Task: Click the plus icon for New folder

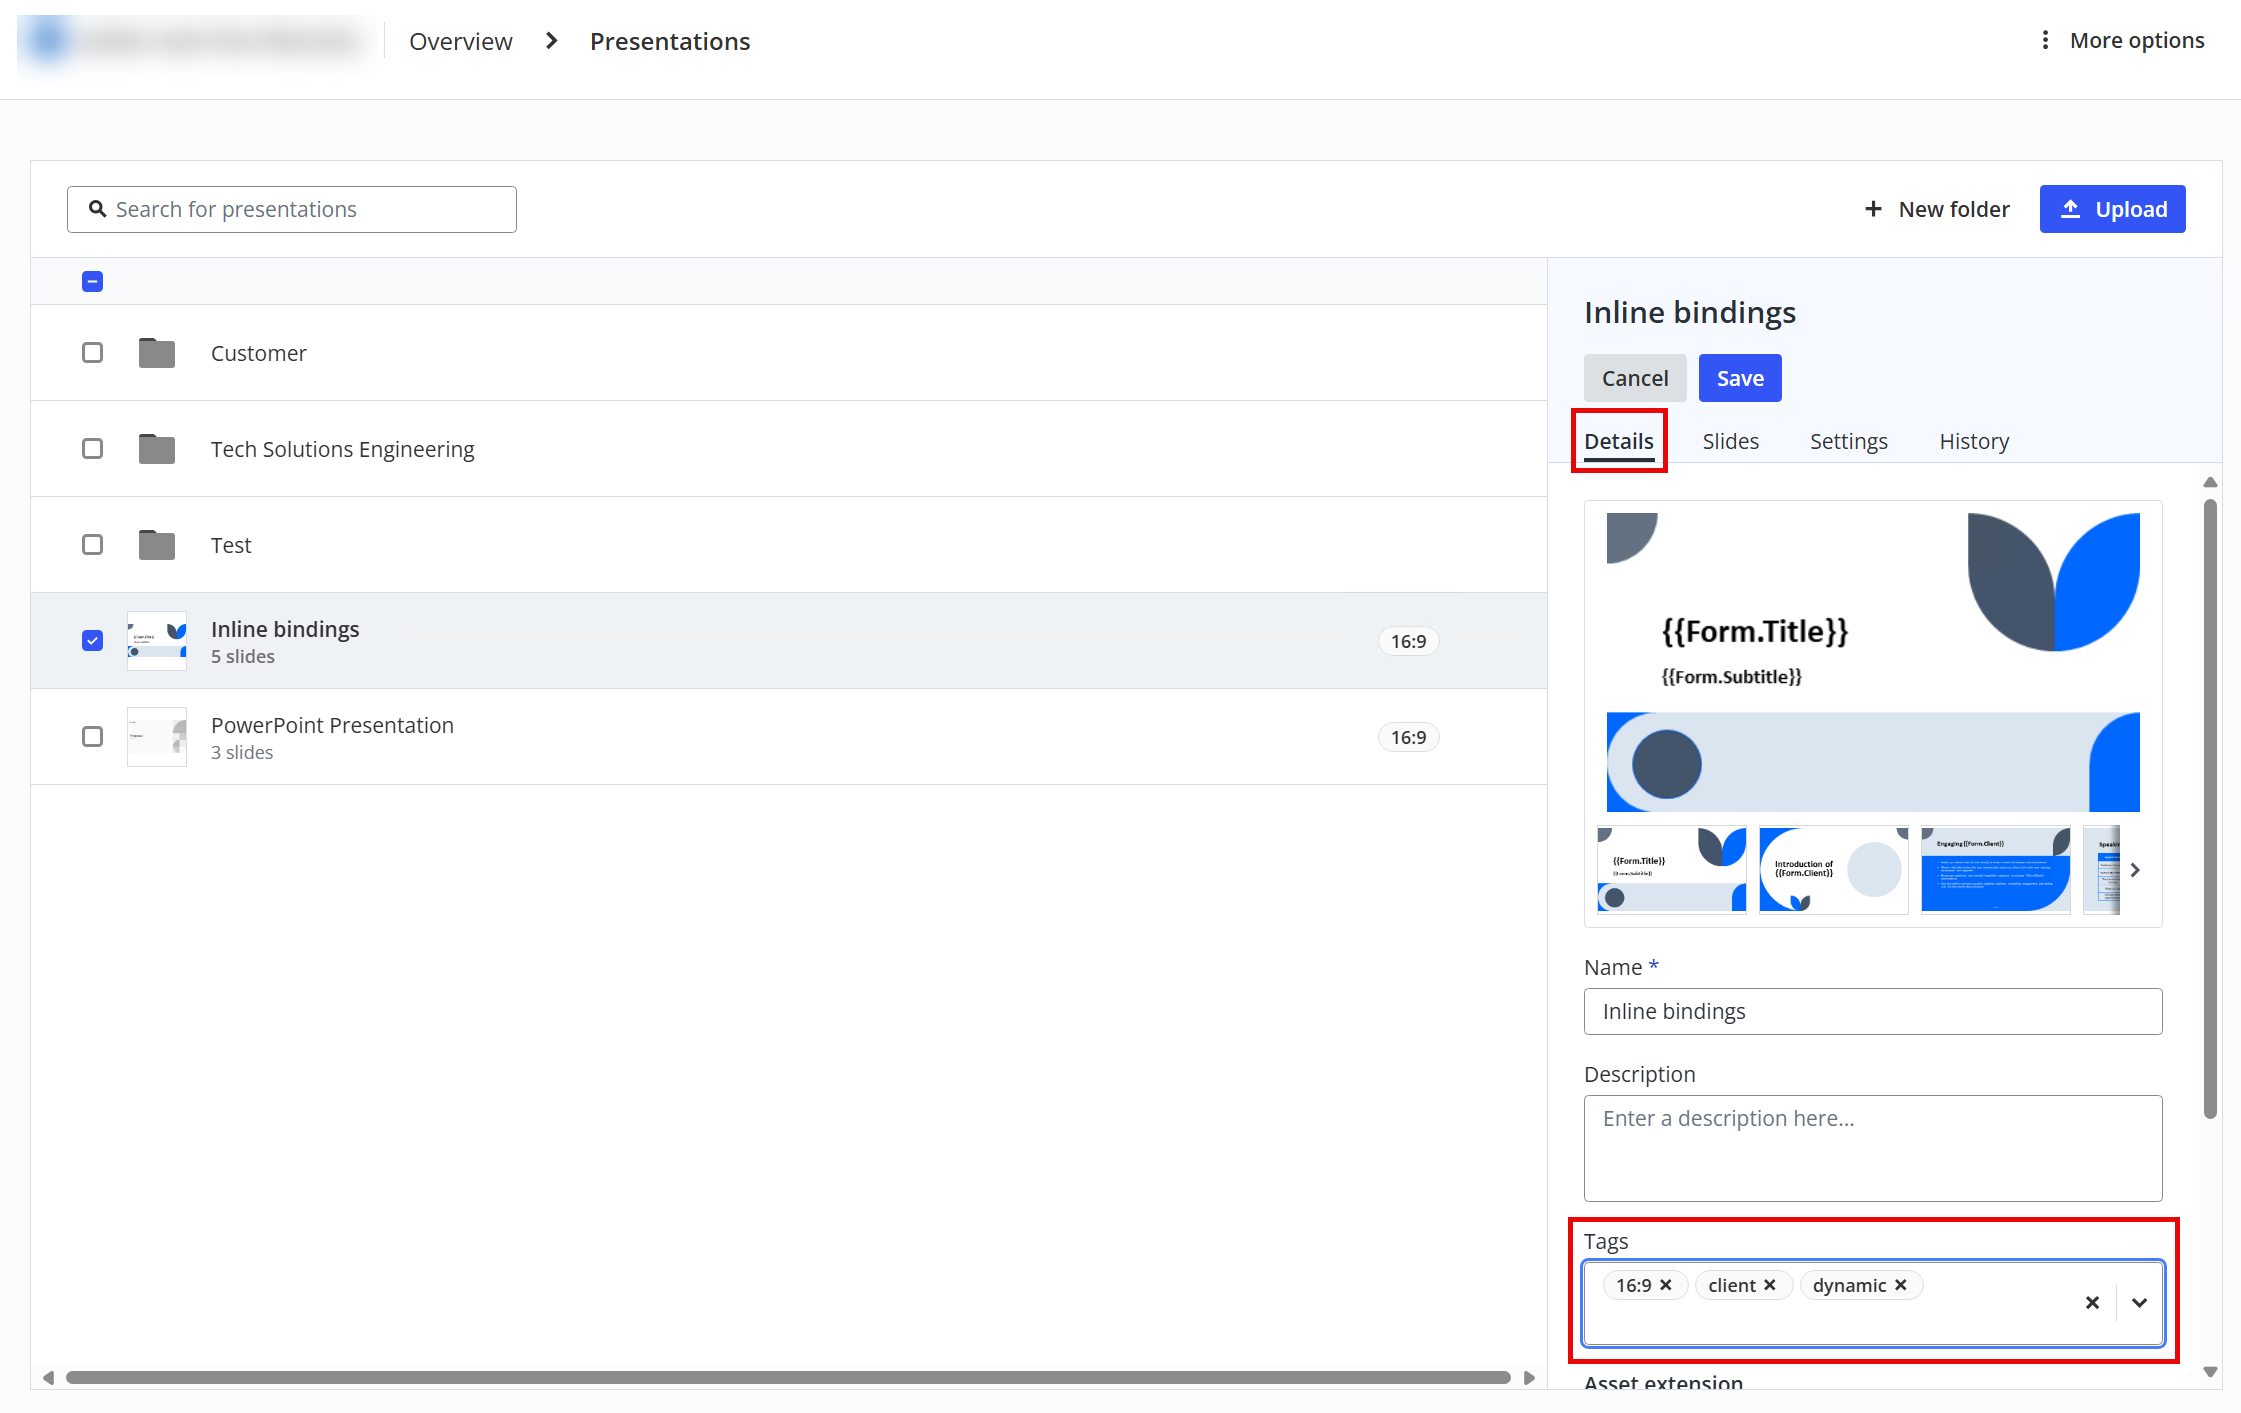Action: 1873,209
